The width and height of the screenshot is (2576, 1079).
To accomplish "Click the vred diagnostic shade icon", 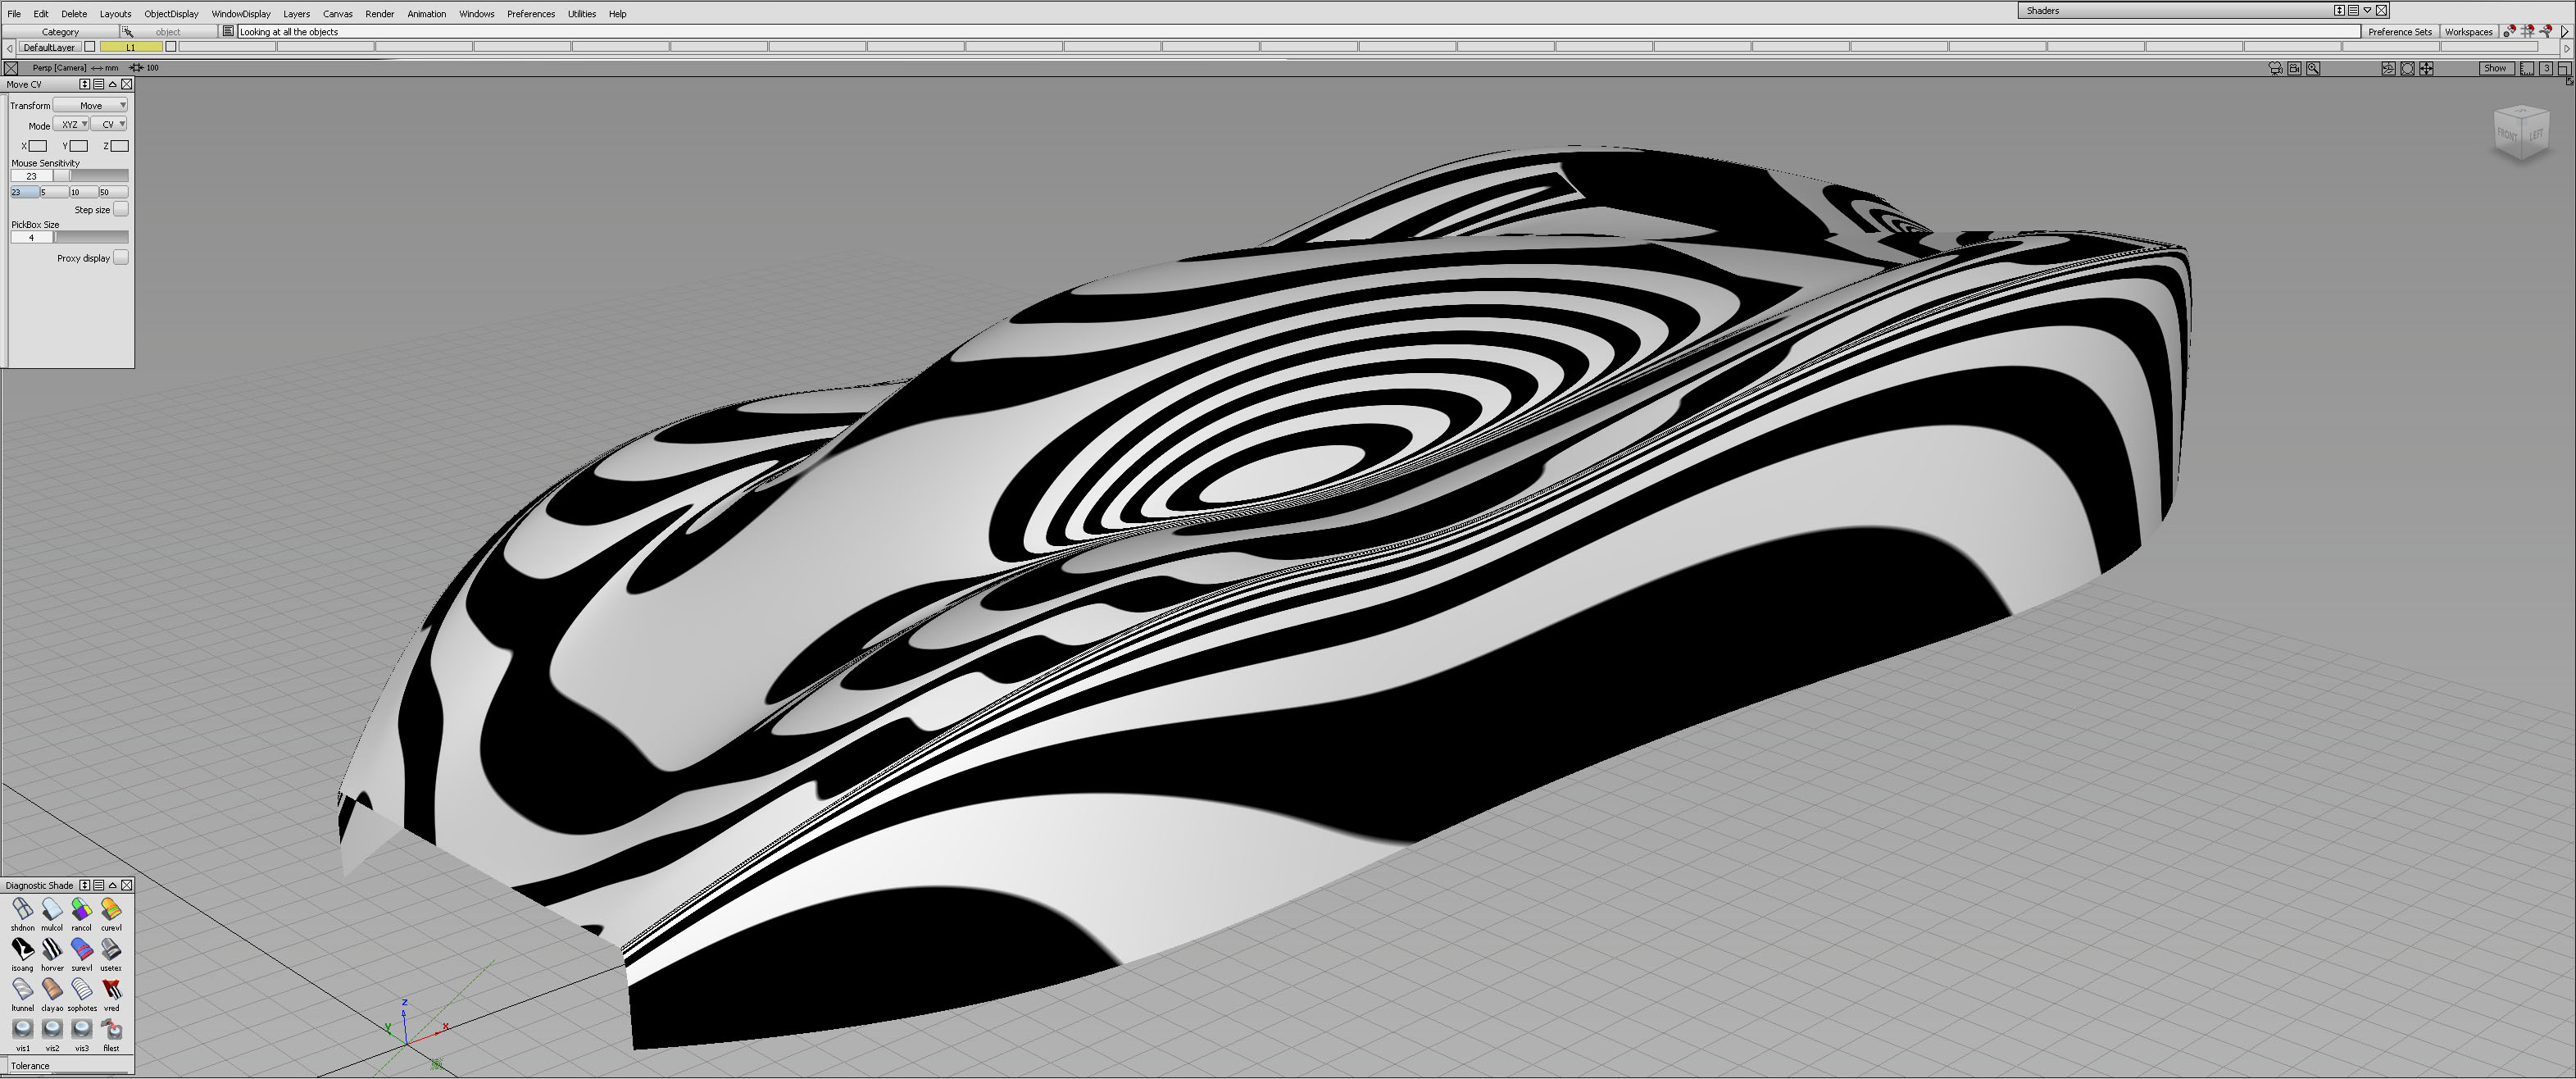I will tap(111, 989).
